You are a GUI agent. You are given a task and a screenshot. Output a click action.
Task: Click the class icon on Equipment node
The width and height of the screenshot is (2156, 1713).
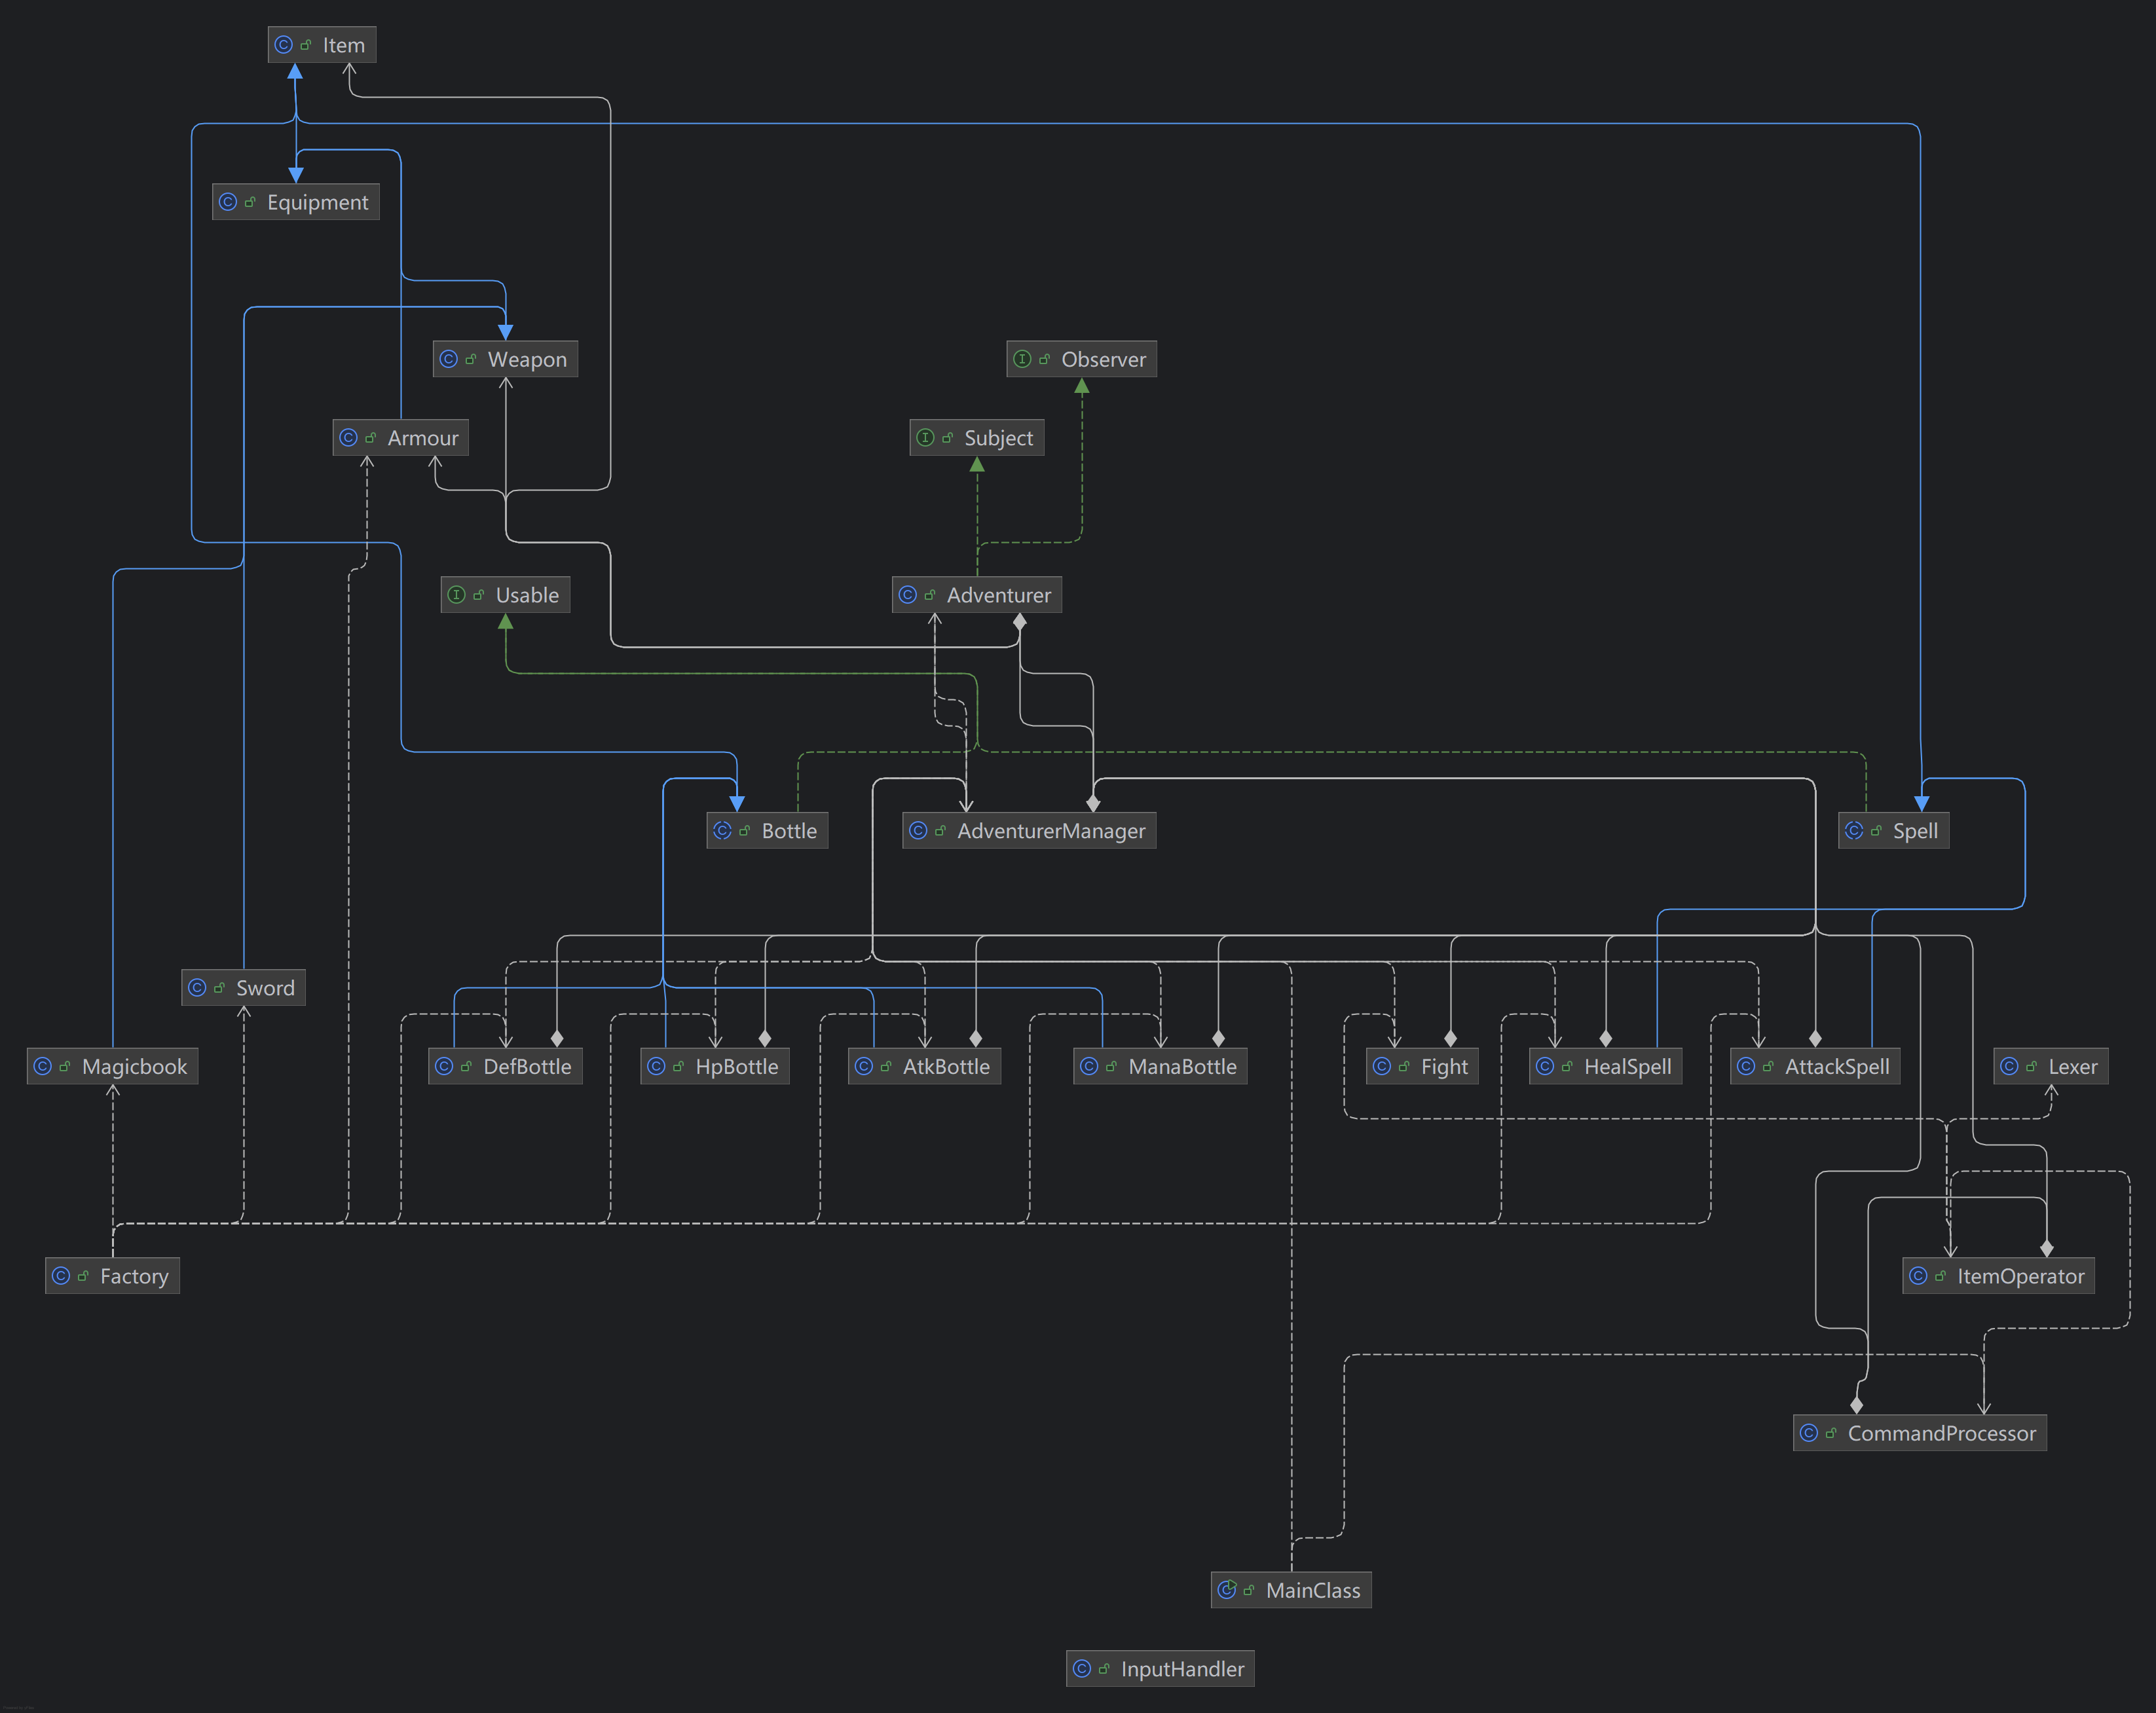coord(228,202)
